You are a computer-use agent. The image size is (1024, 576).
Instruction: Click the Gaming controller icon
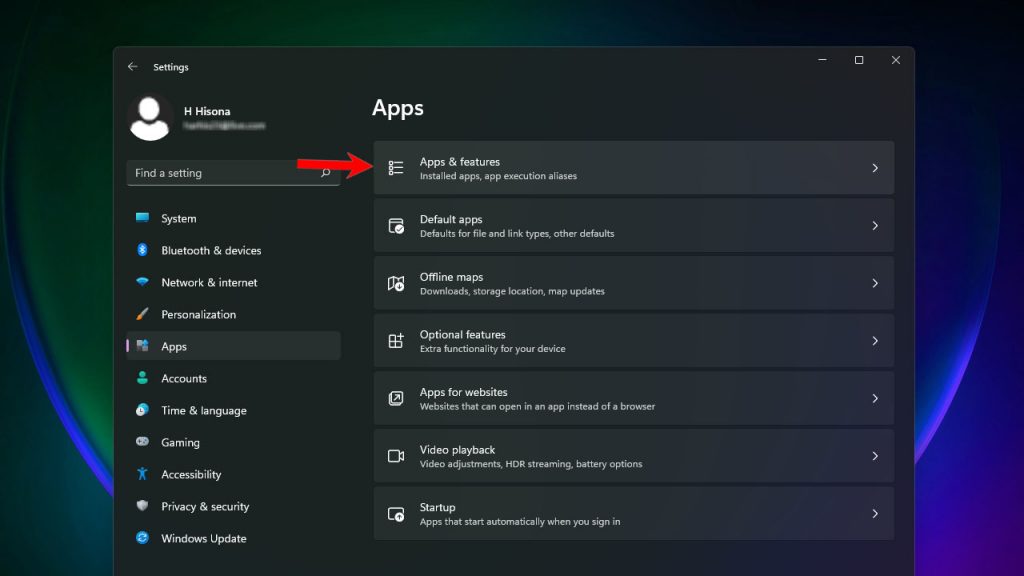(142, 441)
